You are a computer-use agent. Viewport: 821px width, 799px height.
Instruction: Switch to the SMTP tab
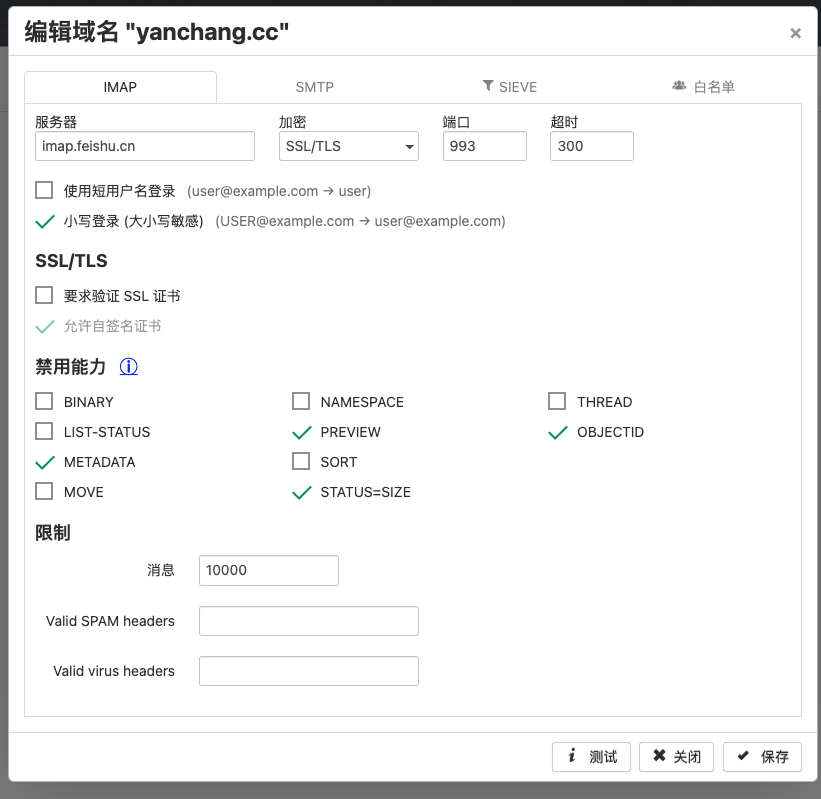(315, 87)
